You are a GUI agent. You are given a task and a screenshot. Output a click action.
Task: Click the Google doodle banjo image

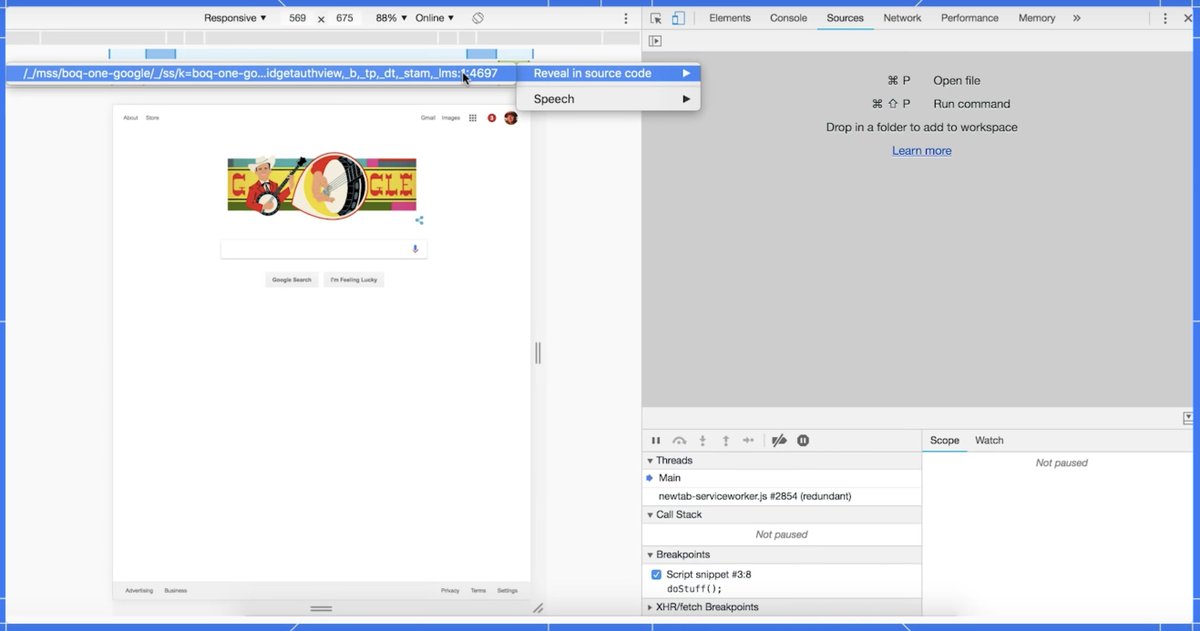322,186
